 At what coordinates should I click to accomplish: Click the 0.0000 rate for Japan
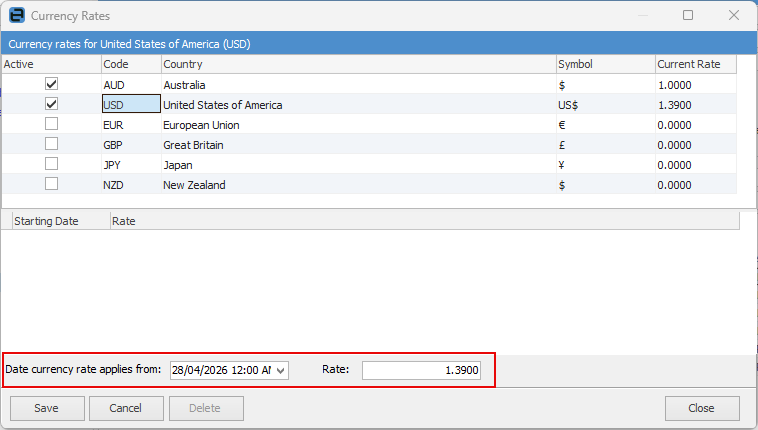coord(696,165)
